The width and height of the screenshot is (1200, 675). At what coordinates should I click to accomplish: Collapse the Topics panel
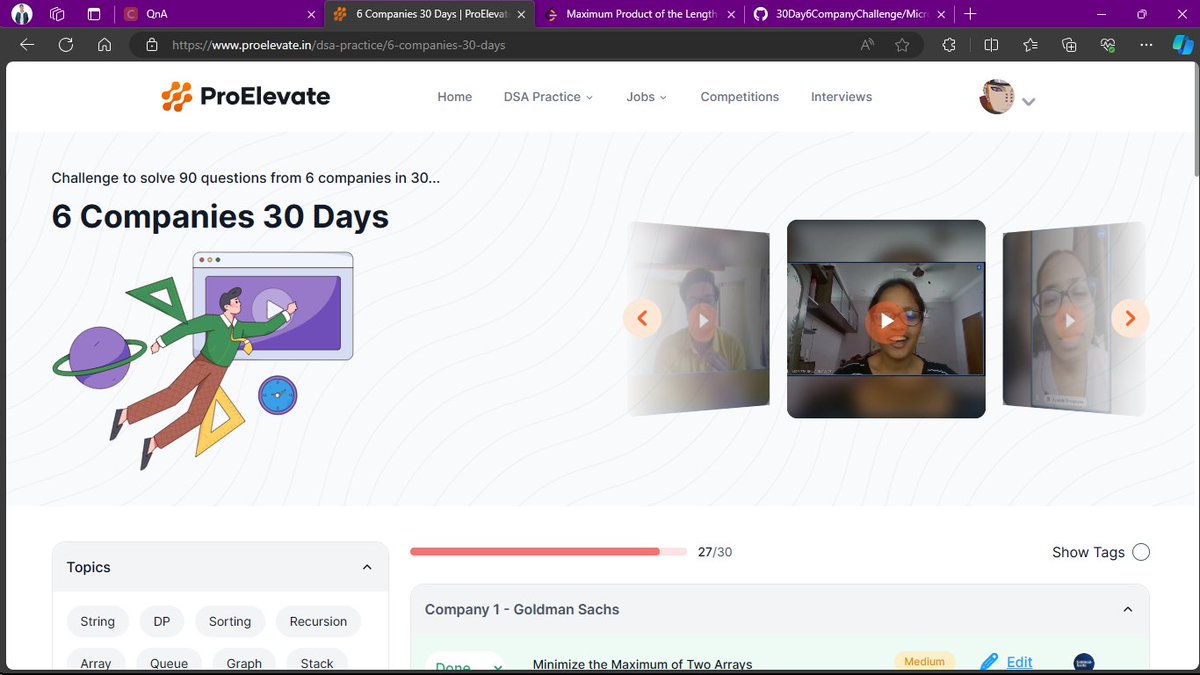coord(366,566)
